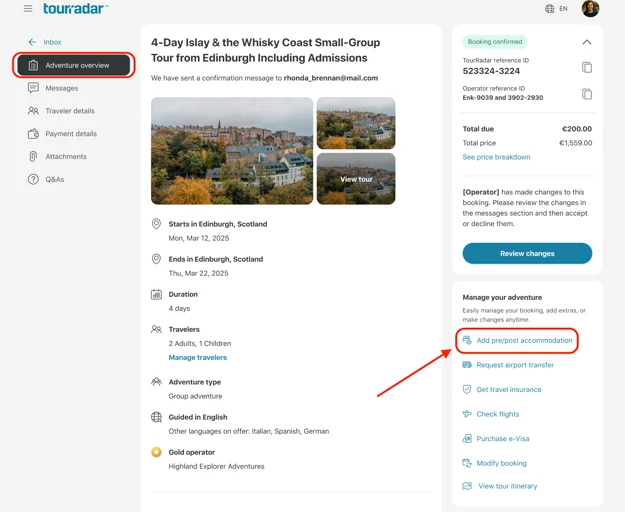625x512 pixels.
Task: Click the Review changes button
Action: [x=527, y=253]
